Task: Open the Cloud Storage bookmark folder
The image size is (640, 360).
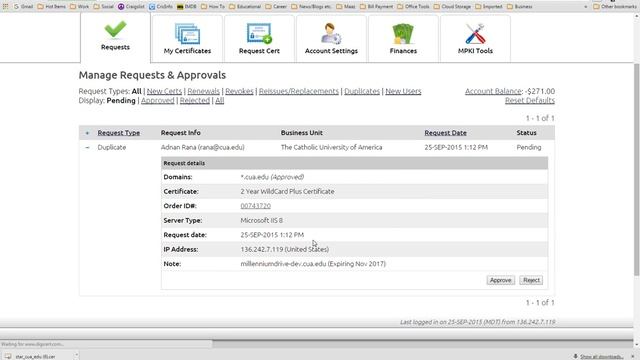Action: (x=452, y=7)
